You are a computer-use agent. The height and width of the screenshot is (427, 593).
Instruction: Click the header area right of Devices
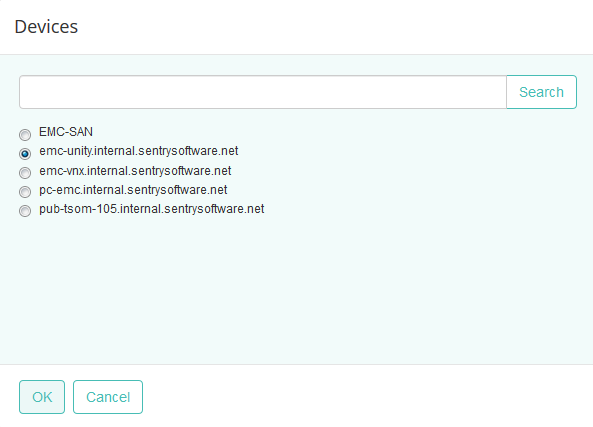coord(333,27)
